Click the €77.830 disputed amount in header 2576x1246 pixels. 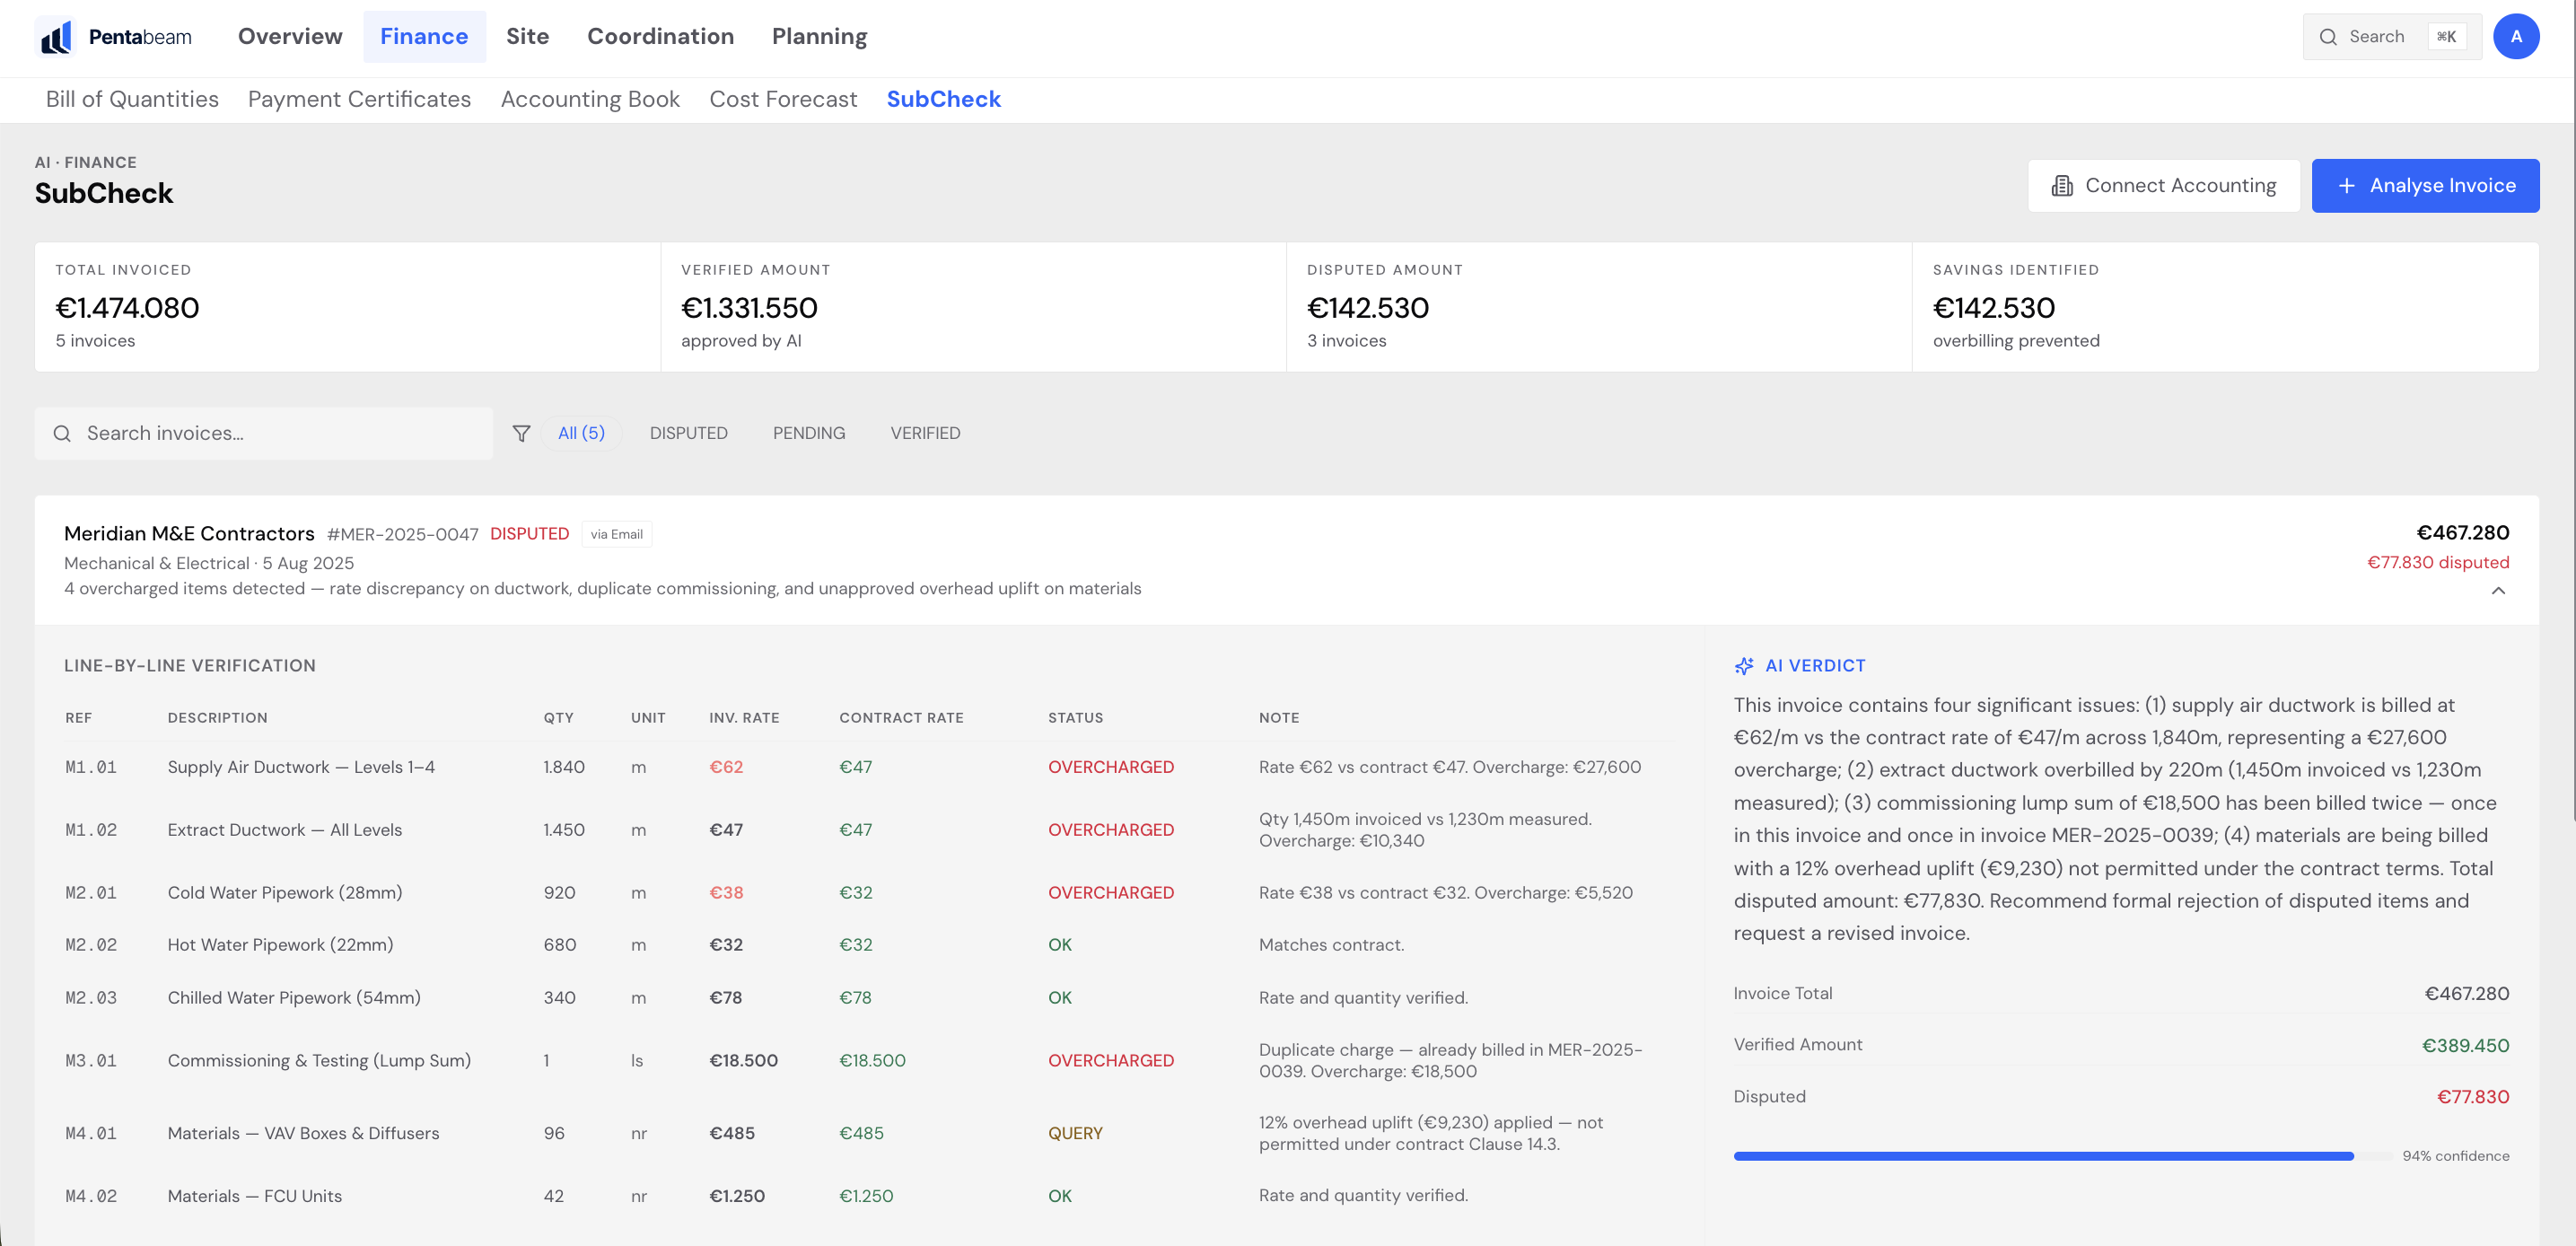[x=2438, y=563]
